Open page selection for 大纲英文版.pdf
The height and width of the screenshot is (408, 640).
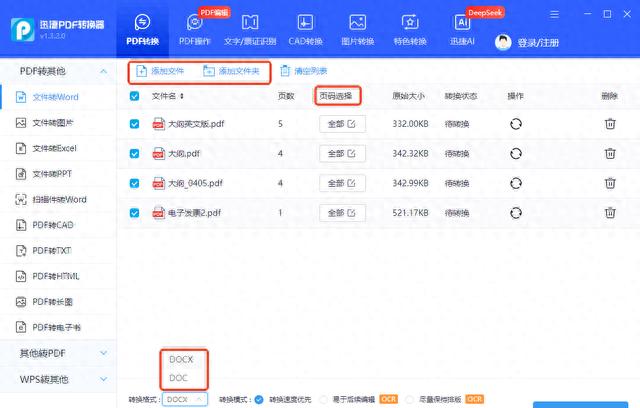click(342, 124)
